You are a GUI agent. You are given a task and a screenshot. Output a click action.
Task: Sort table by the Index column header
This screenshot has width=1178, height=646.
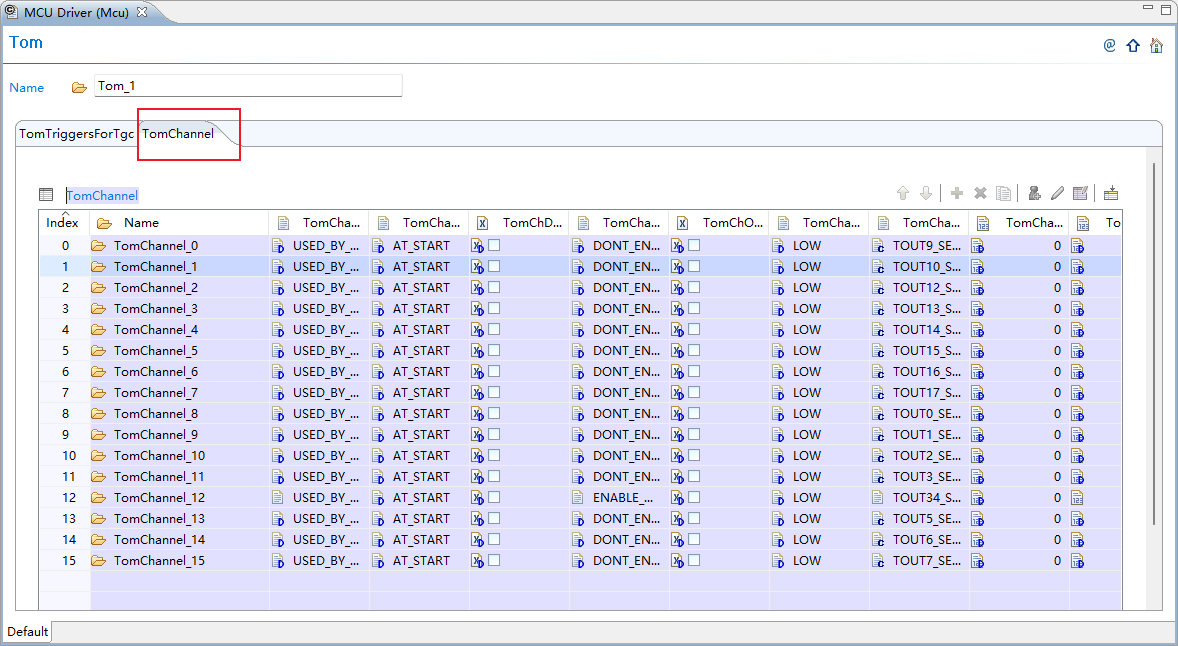62,222
